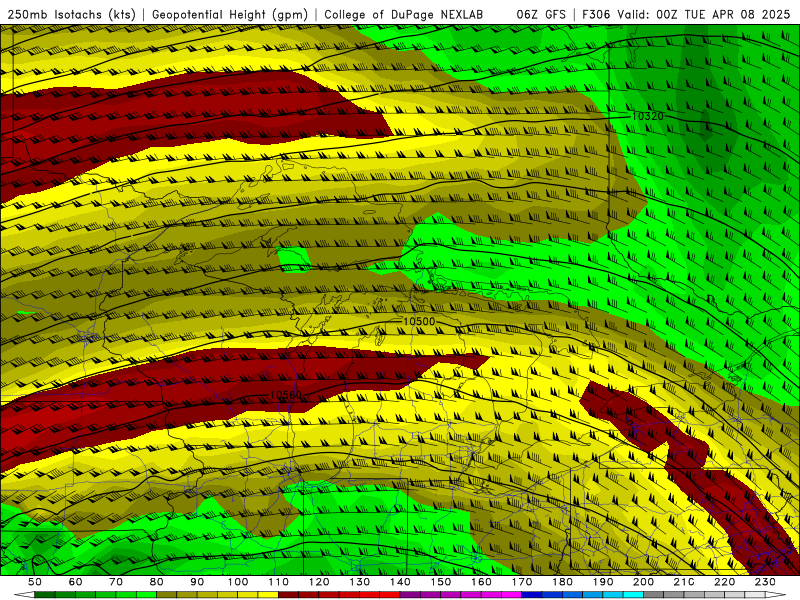Click the 10320 height contour label
Image resolution: width=800 pixels, height=600 pixels.
(647, 116)
